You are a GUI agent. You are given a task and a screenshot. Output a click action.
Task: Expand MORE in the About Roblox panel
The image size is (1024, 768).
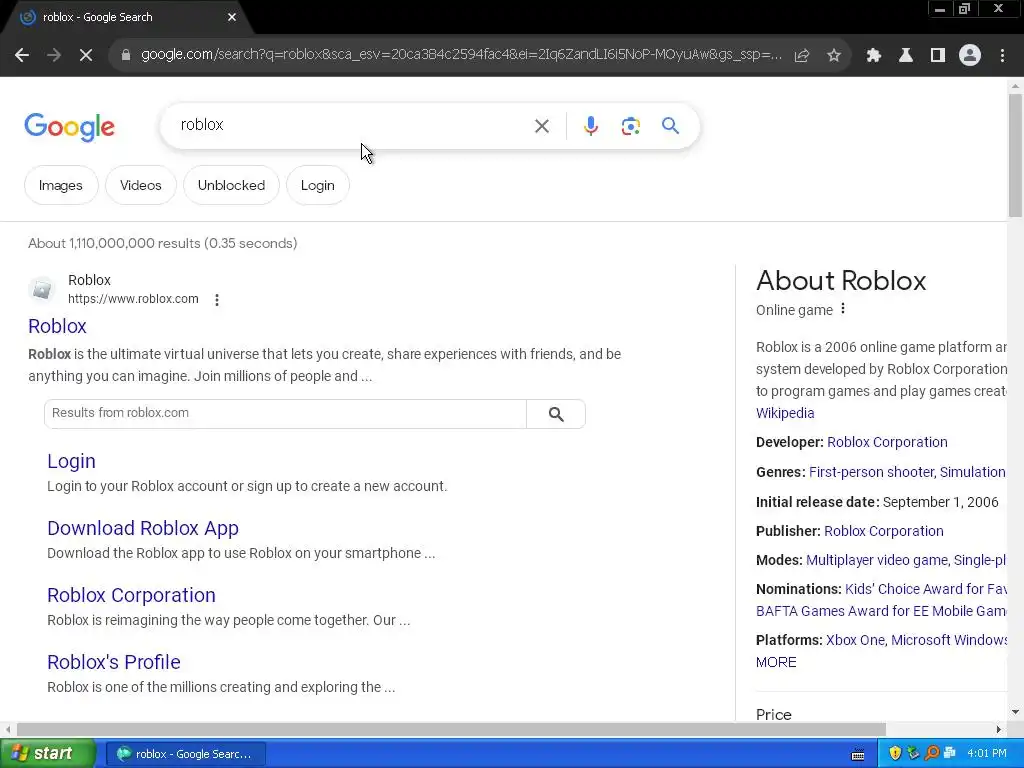776,662
